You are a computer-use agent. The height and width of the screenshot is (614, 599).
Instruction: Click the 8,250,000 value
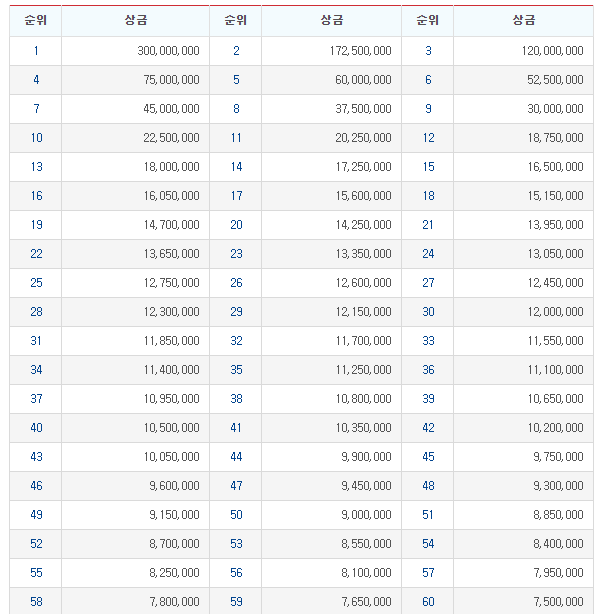point(174,572)
